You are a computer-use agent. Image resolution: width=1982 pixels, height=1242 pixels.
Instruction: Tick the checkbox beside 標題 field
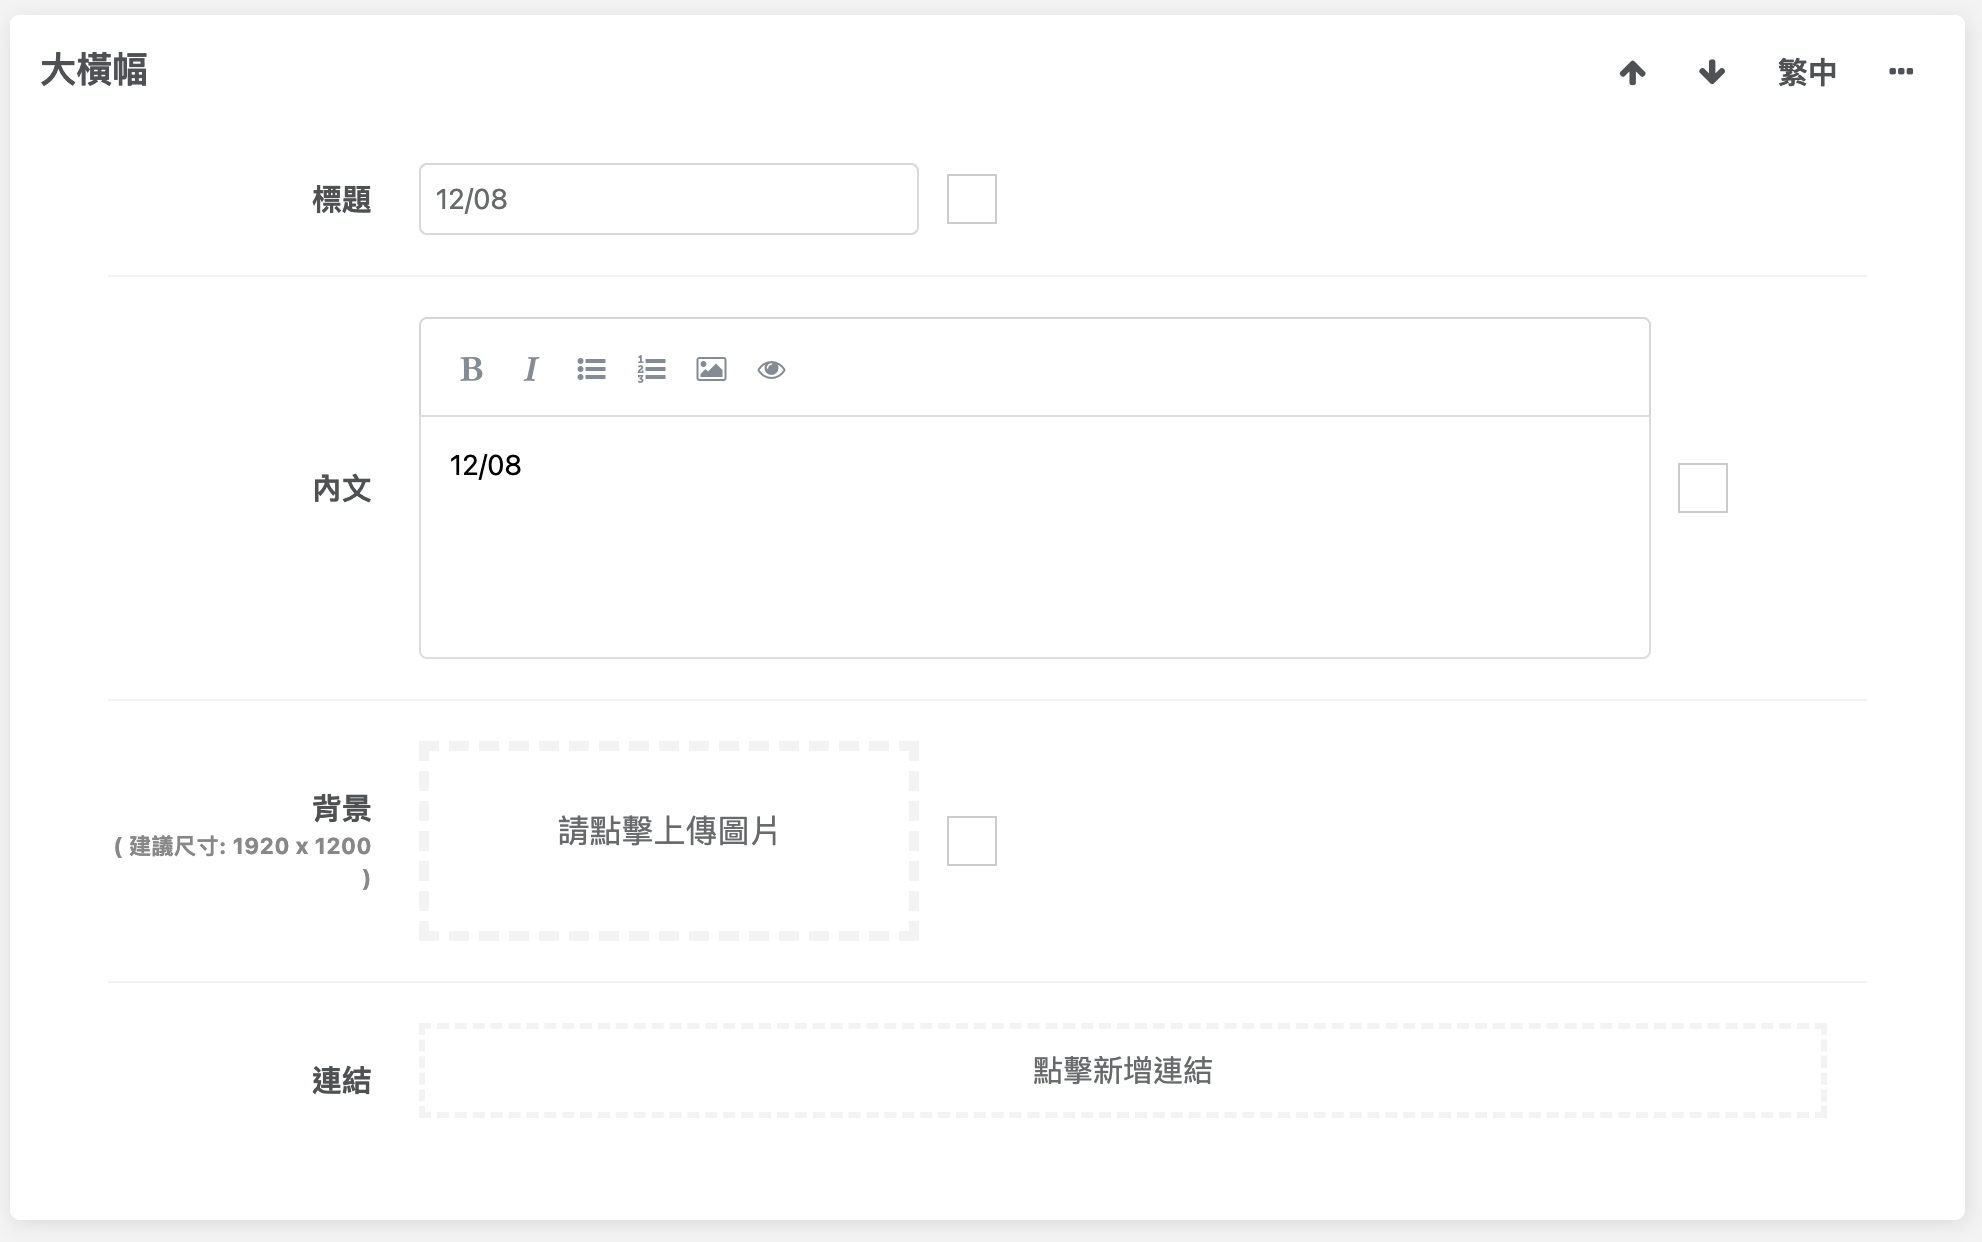point(972,199)
